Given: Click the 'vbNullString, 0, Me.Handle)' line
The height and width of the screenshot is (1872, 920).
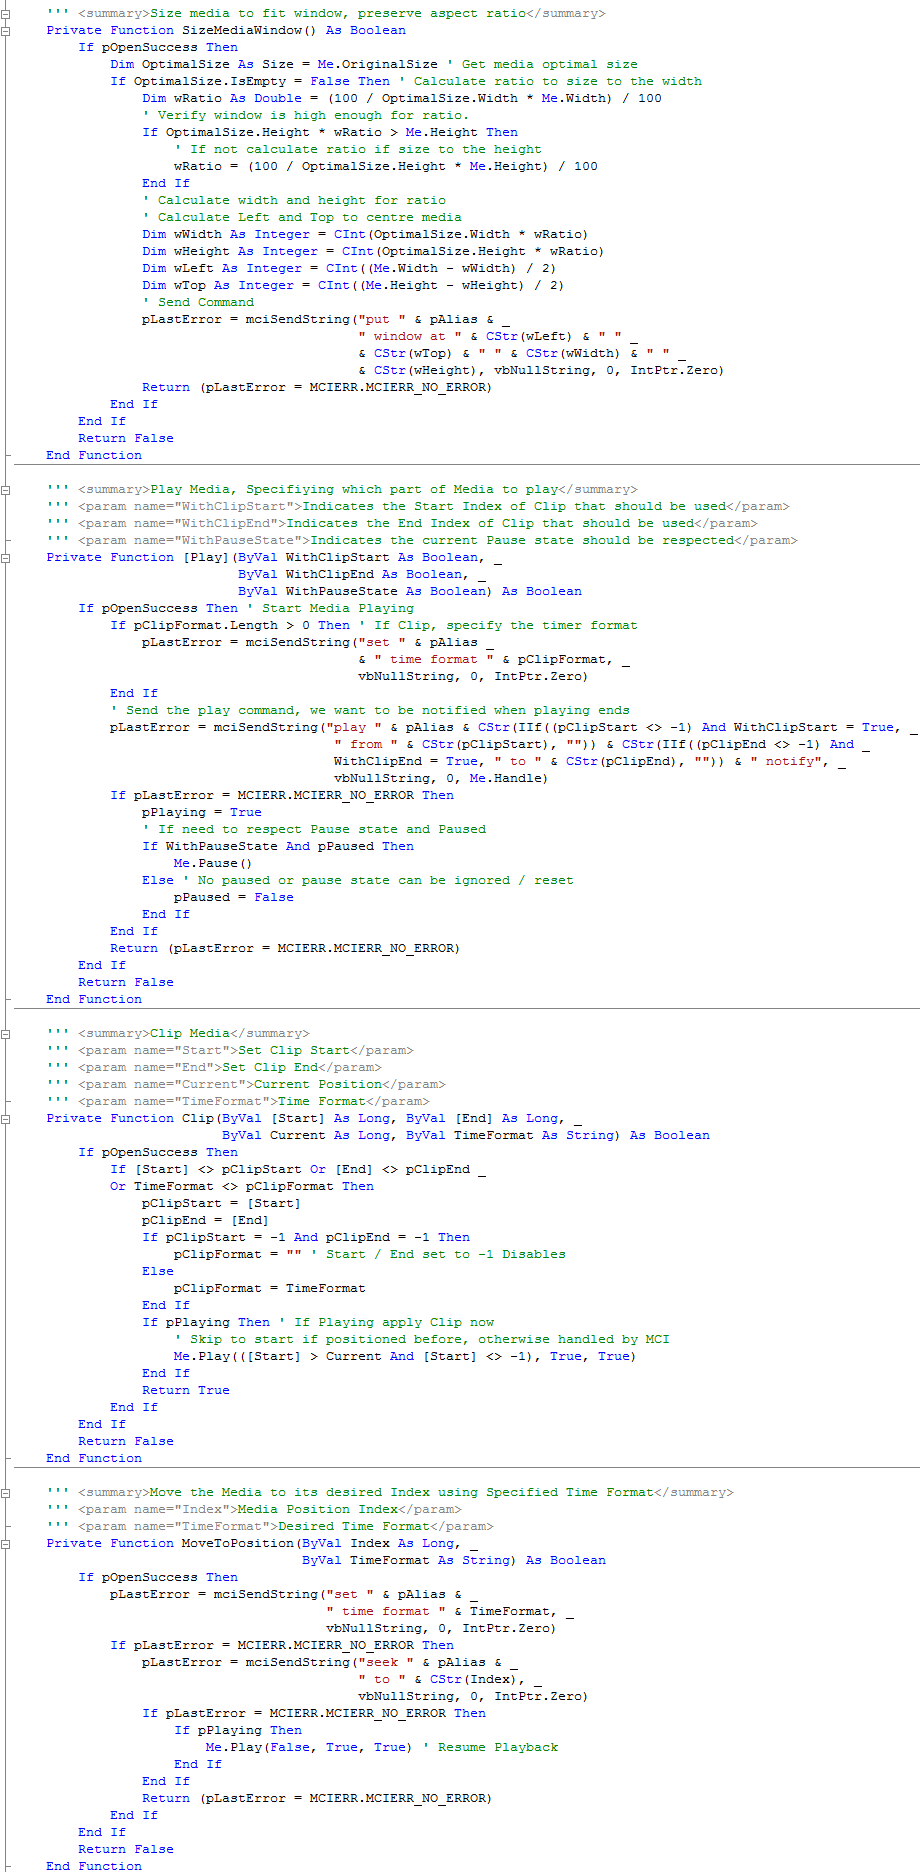Looking at the screenshot, I should pyautogui.click(x=442, y=779).
